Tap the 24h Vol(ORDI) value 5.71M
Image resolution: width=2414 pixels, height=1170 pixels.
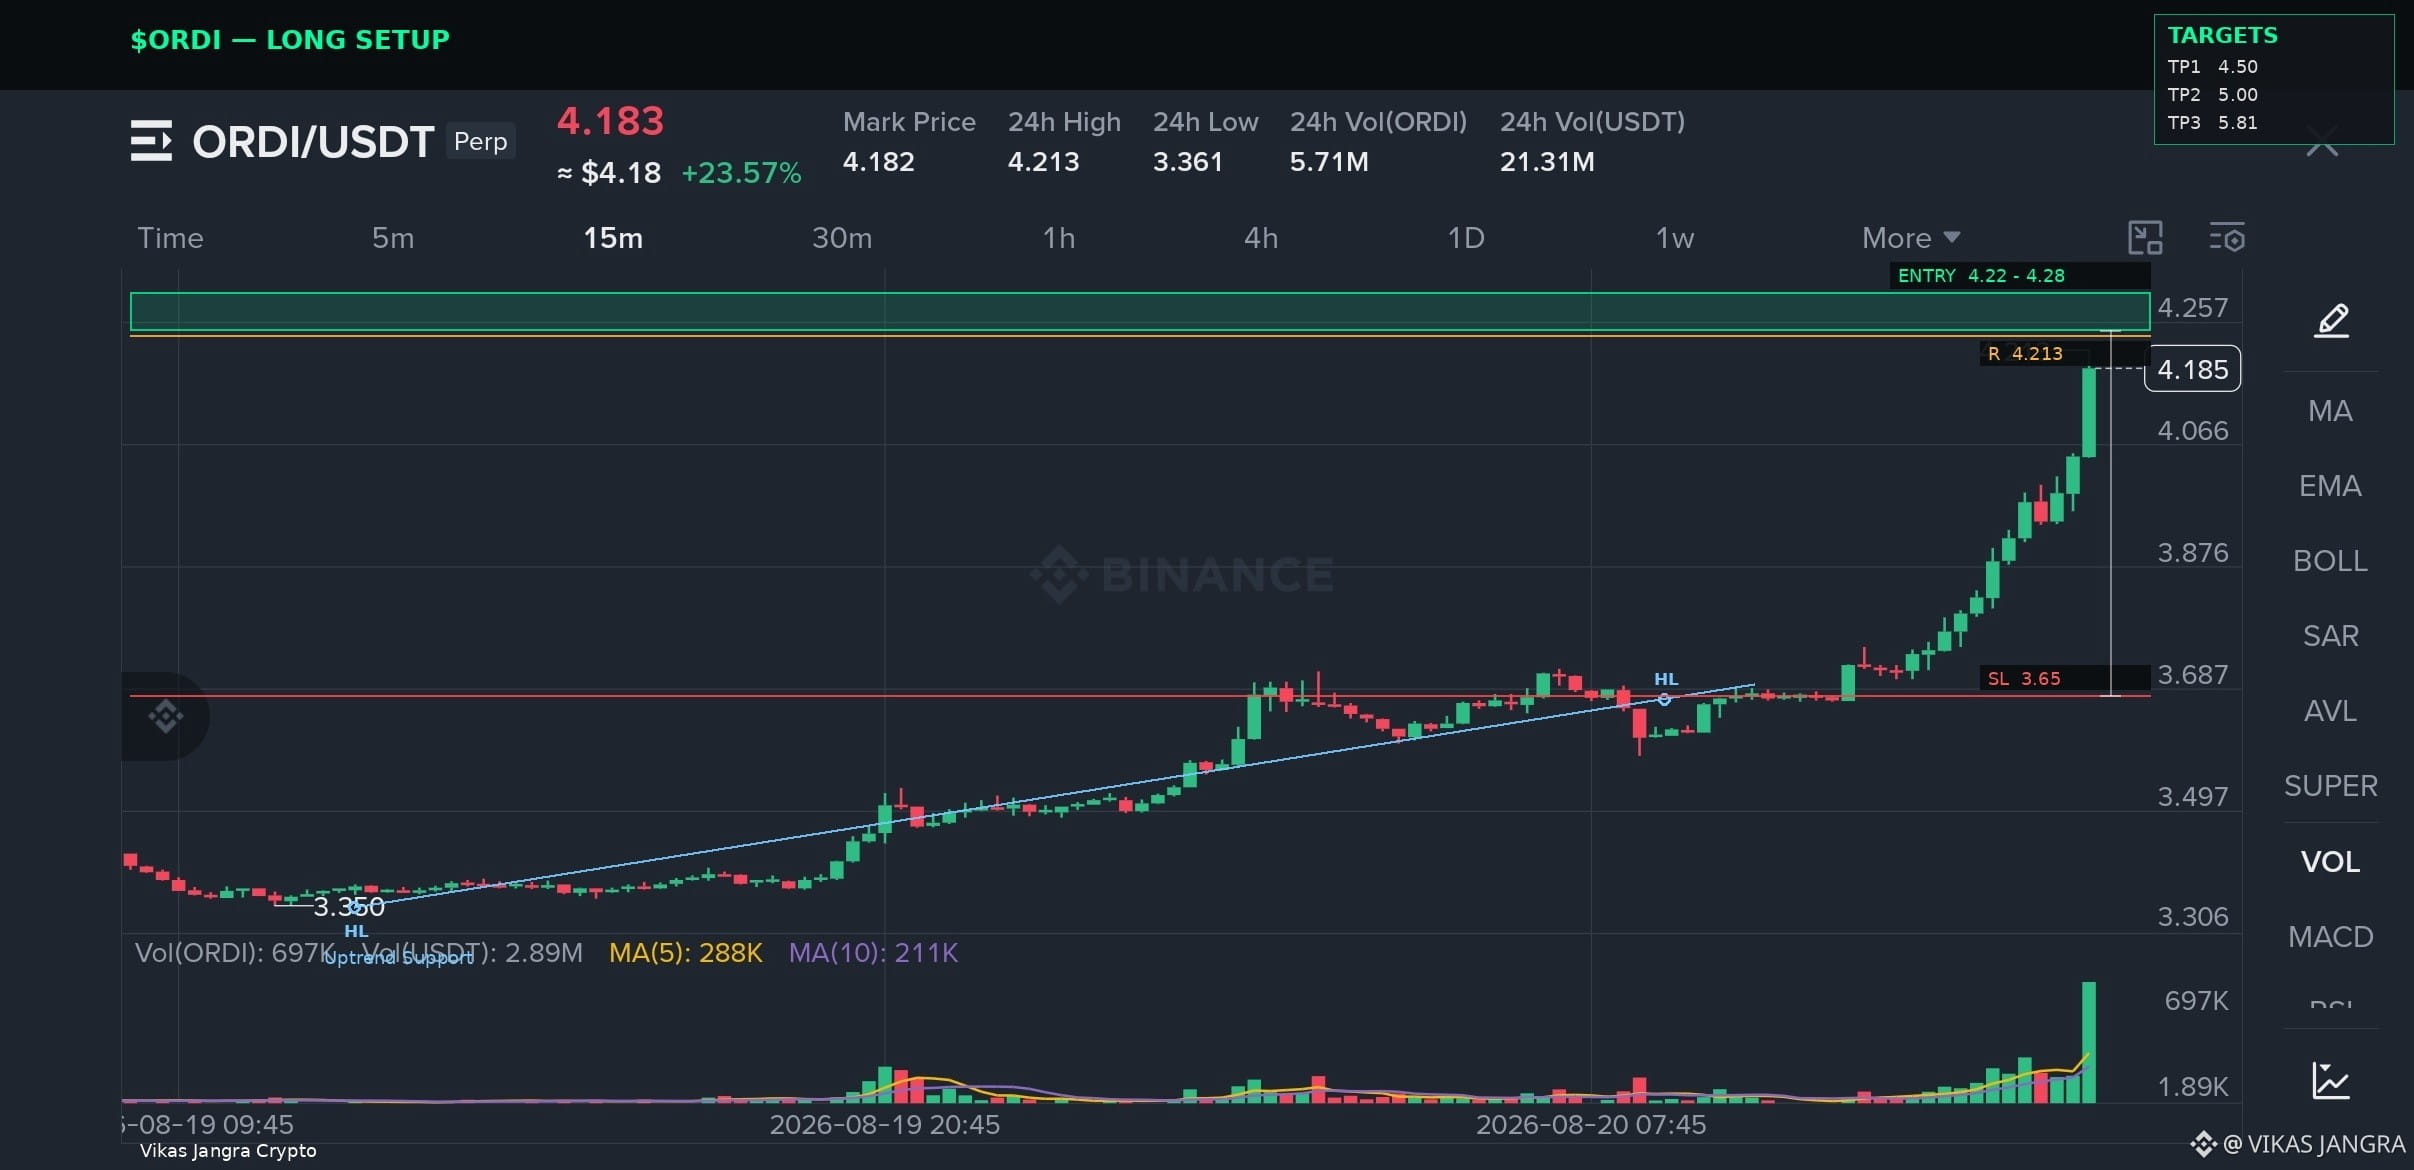pyautogui.click(x=1329, y=162)
